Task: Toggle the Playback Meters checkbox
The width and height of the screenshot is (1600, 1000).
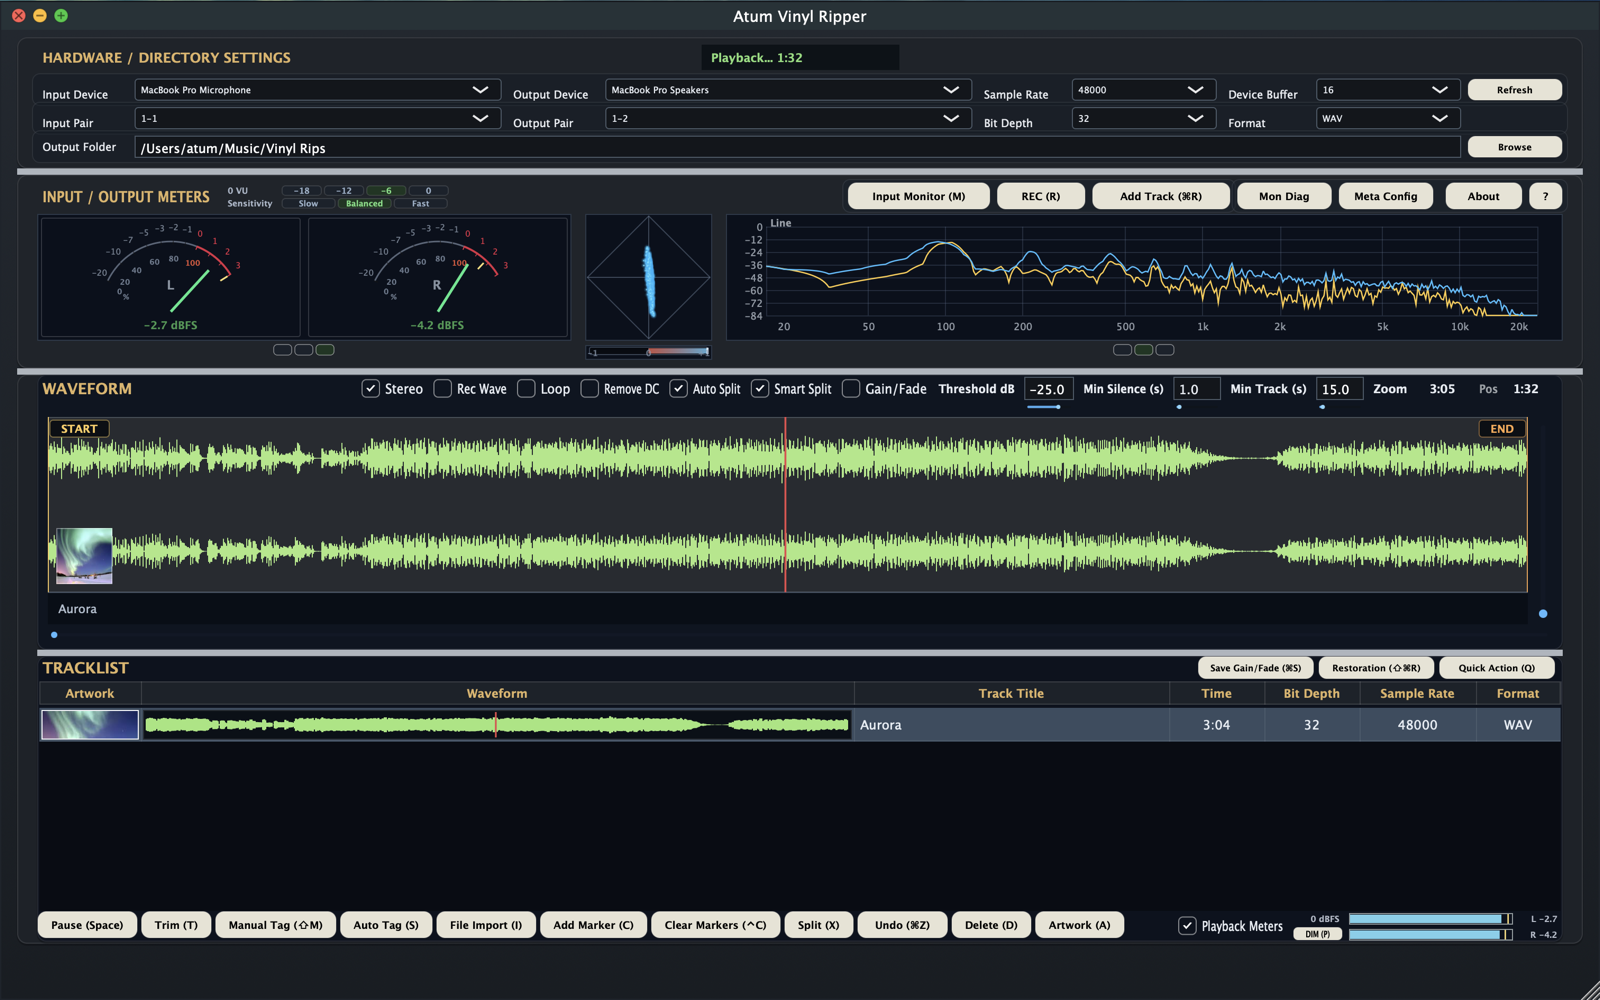Action: point(1188,925)
